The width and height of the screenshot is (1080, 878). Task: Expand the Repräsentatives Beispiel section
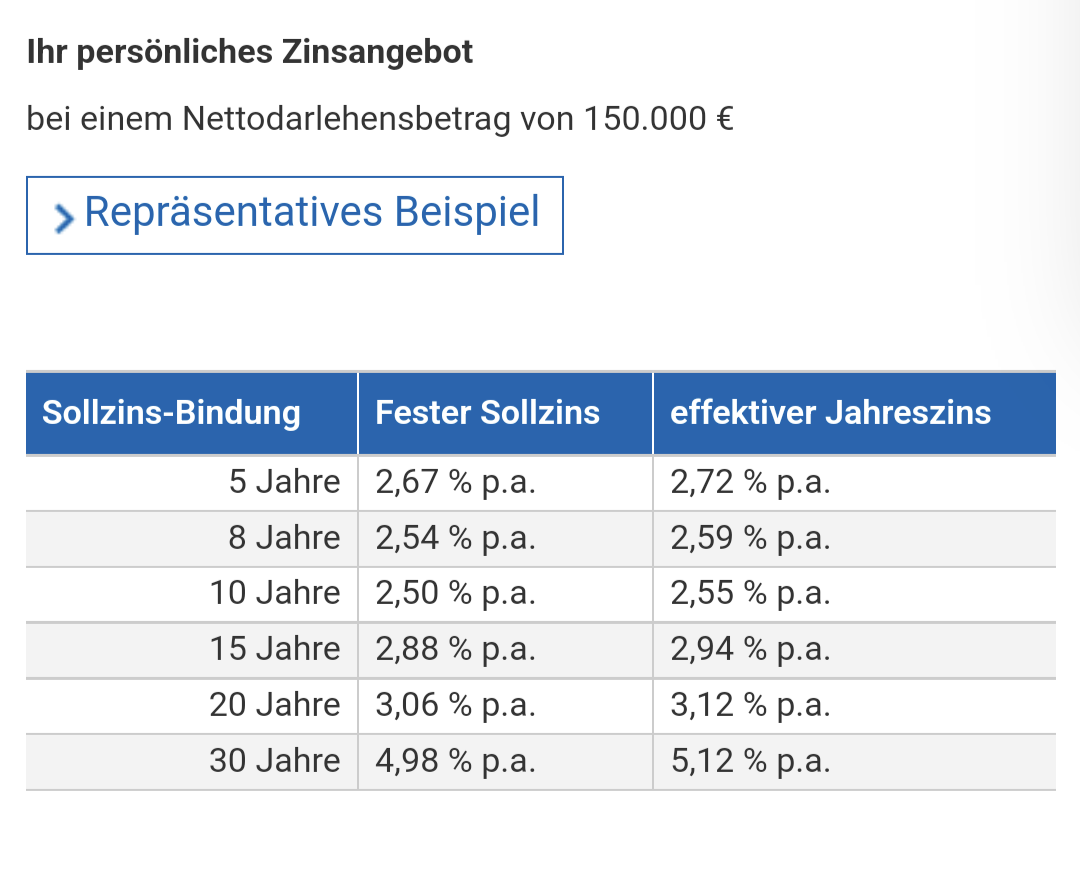[311, 213]
